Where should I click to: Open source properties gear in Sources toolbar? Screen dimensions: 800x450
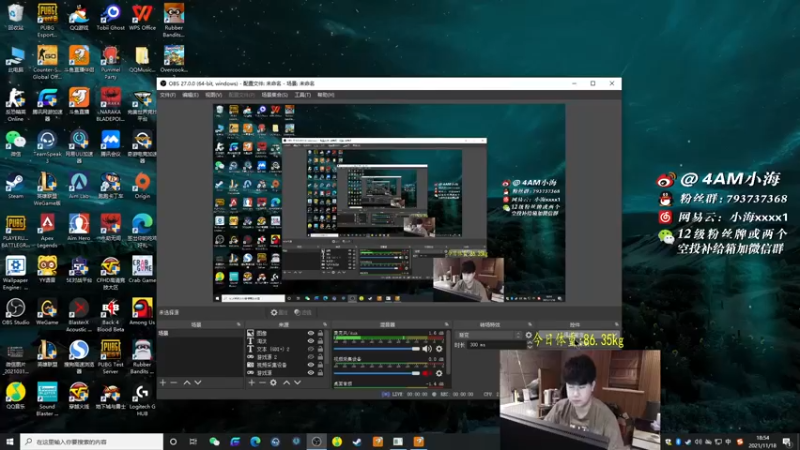point(273,383)
